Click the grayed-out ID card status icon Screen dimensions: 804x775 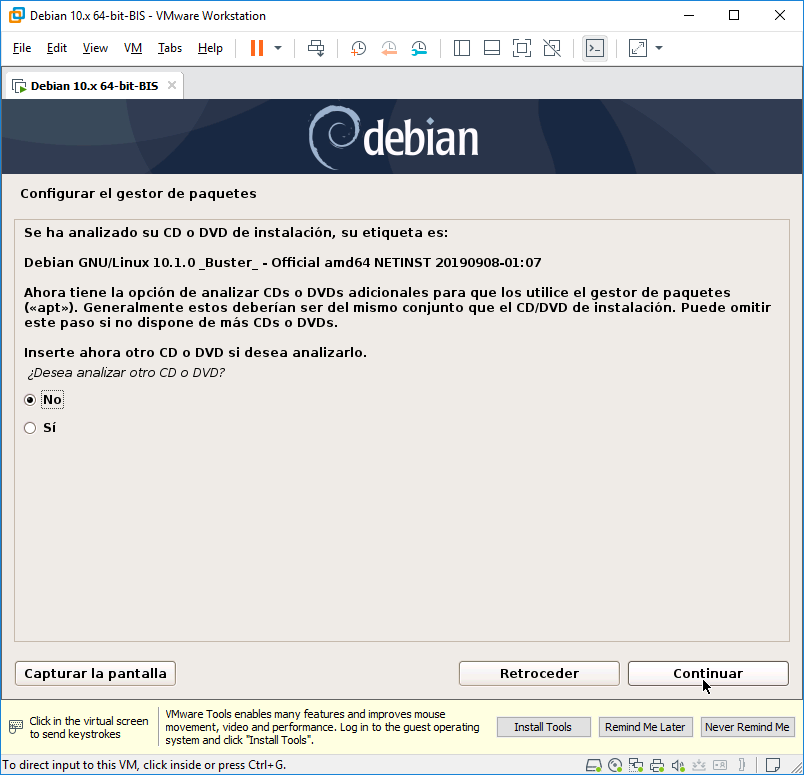coord(720,765)
